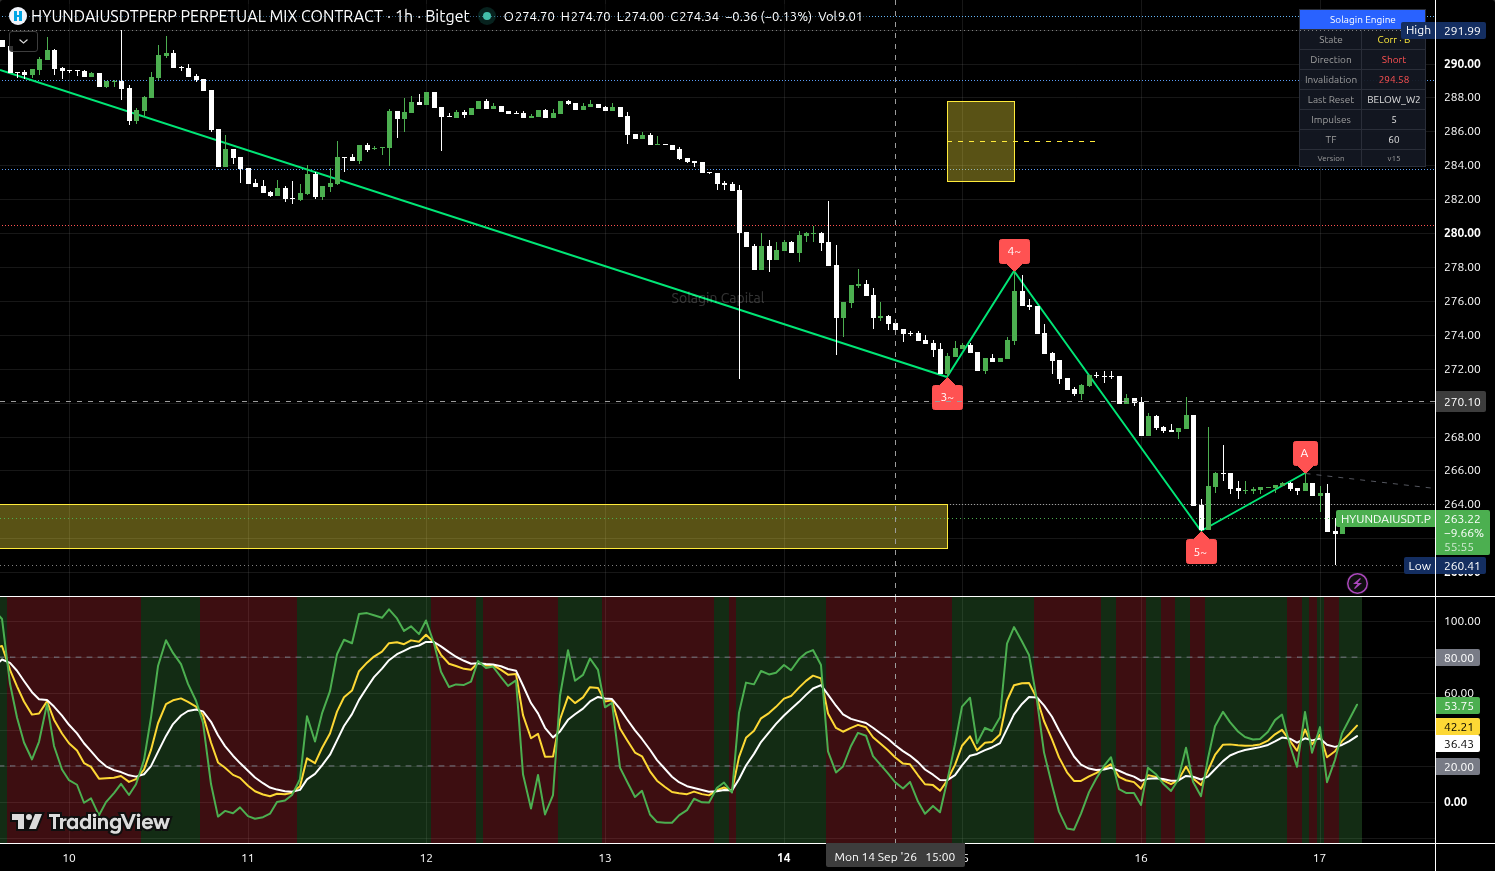Click the 'Corr · B' state value
This screenshot has height=871, width=1495.
1393,40
